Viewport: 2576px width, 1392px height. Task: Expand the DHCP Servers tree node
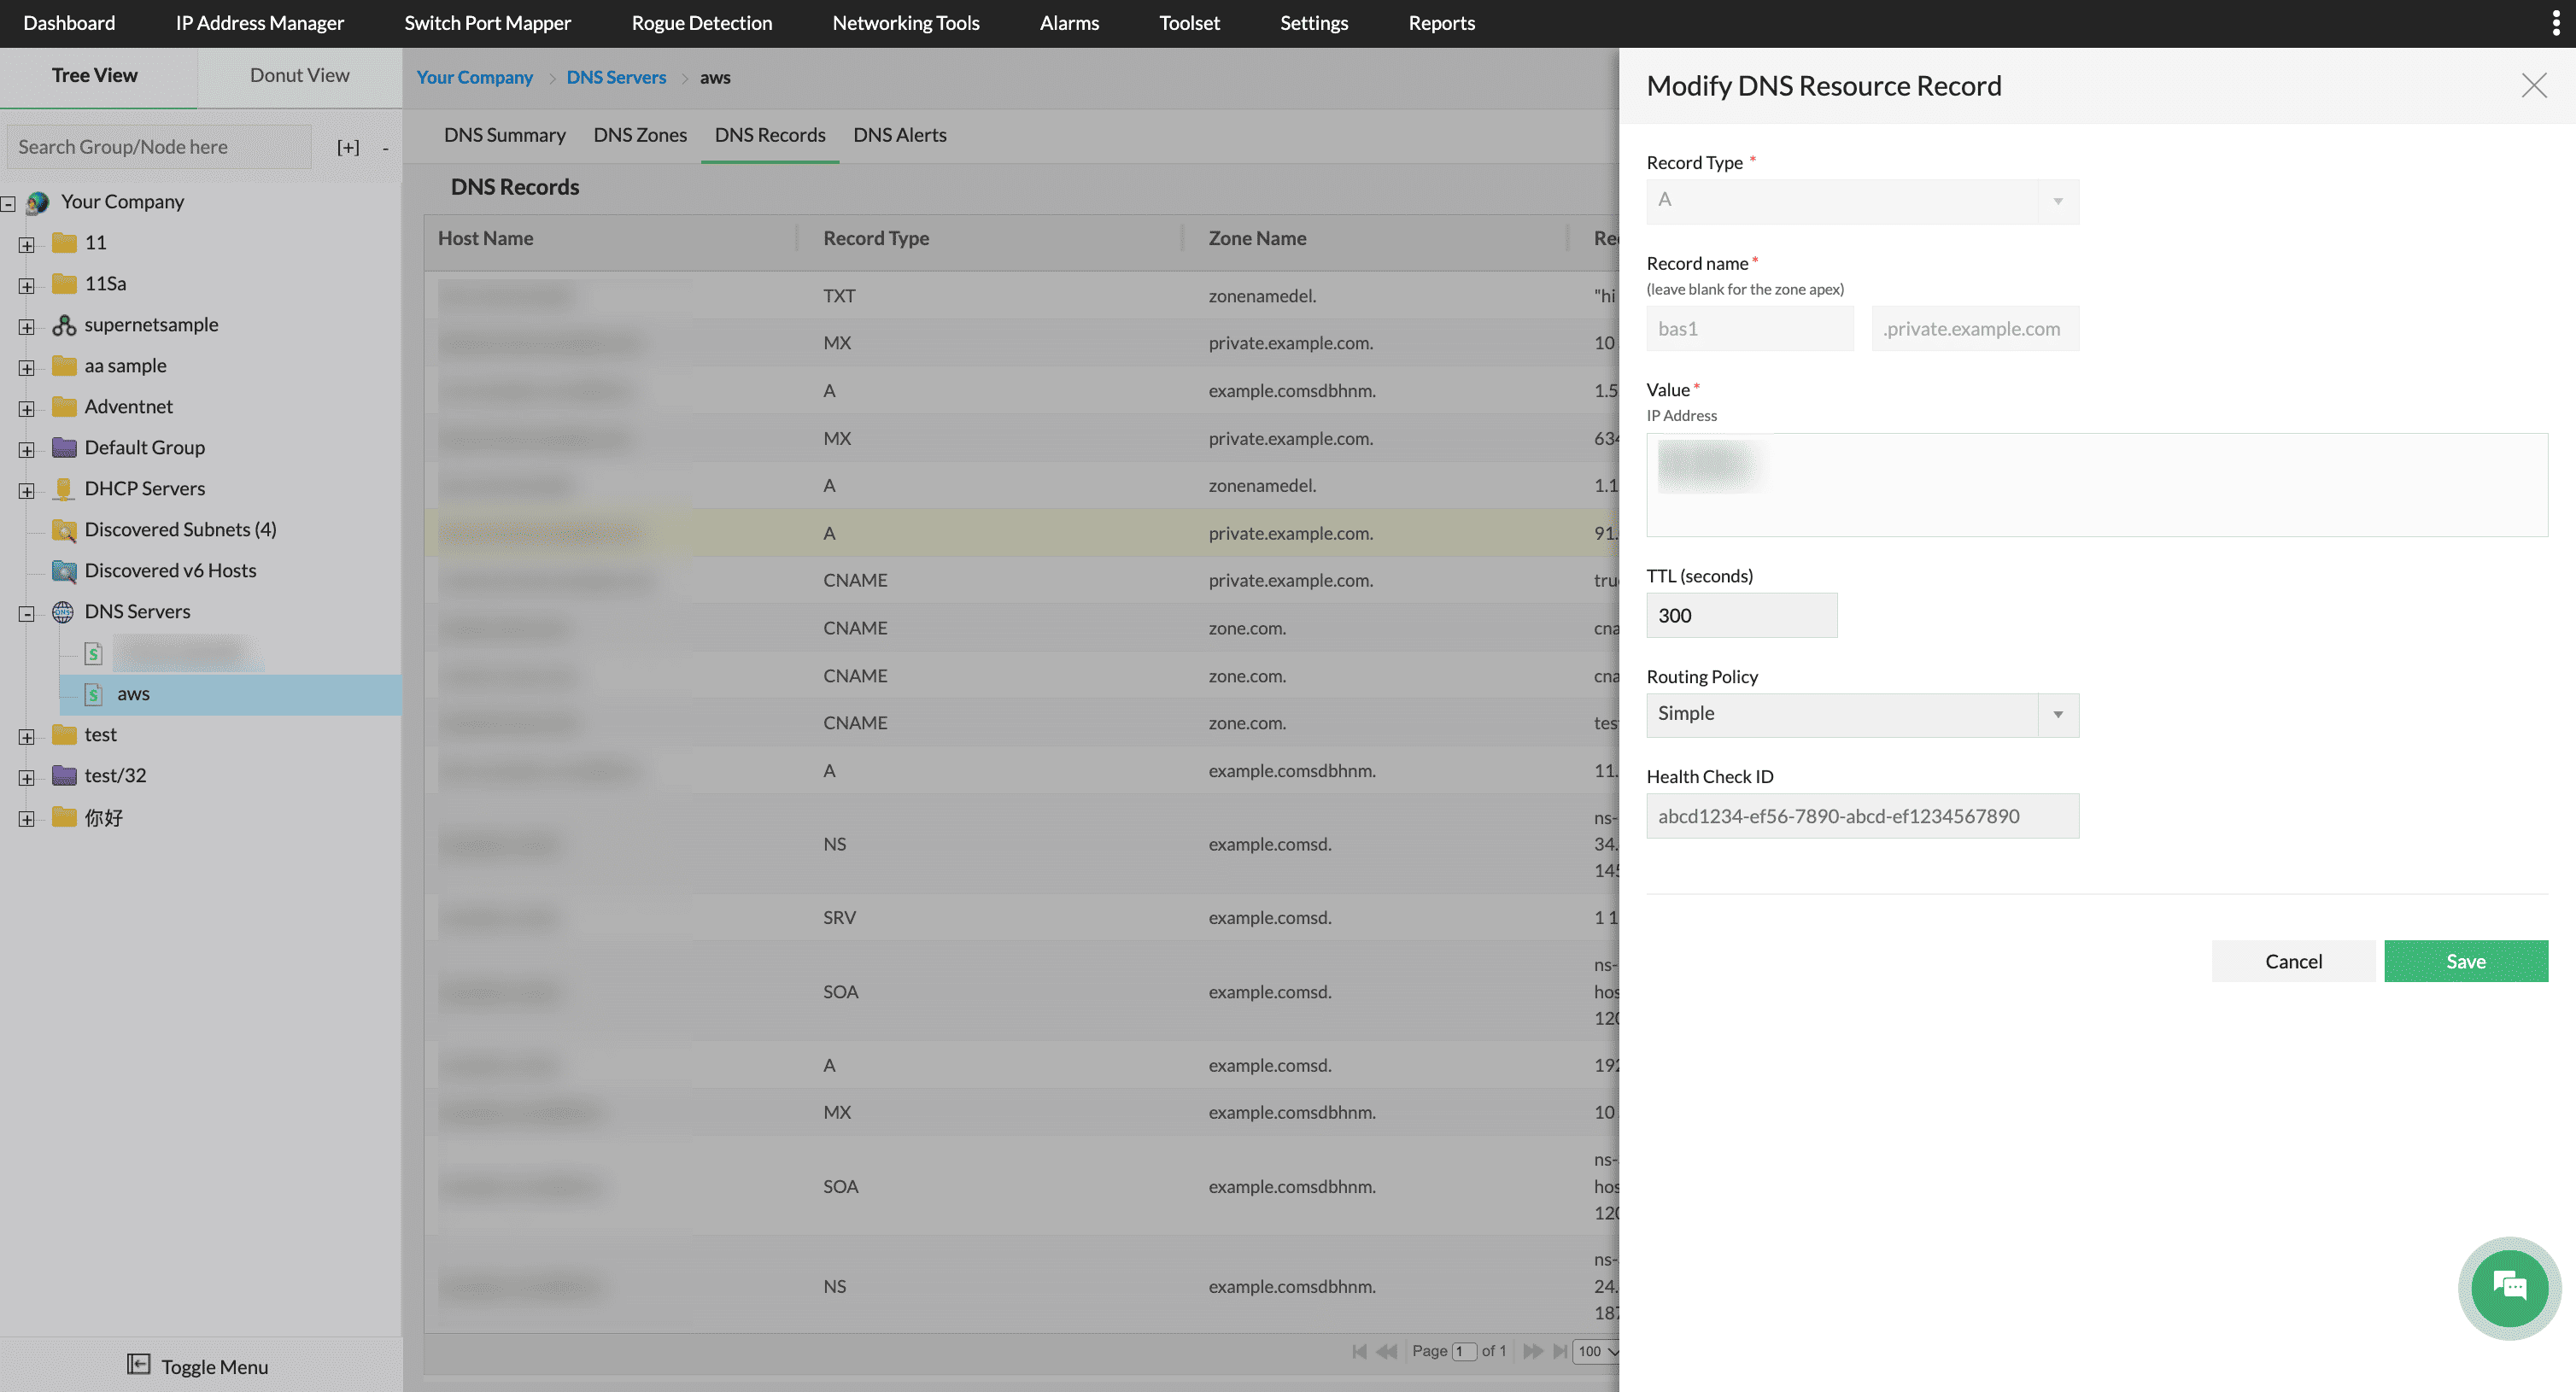point(27,491)
